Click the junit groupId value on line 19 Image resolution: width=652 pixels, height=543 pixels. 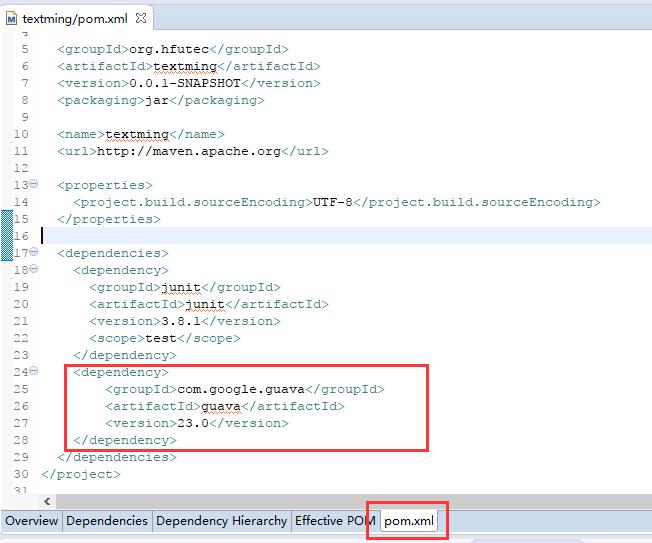click(x=181, y=287)
